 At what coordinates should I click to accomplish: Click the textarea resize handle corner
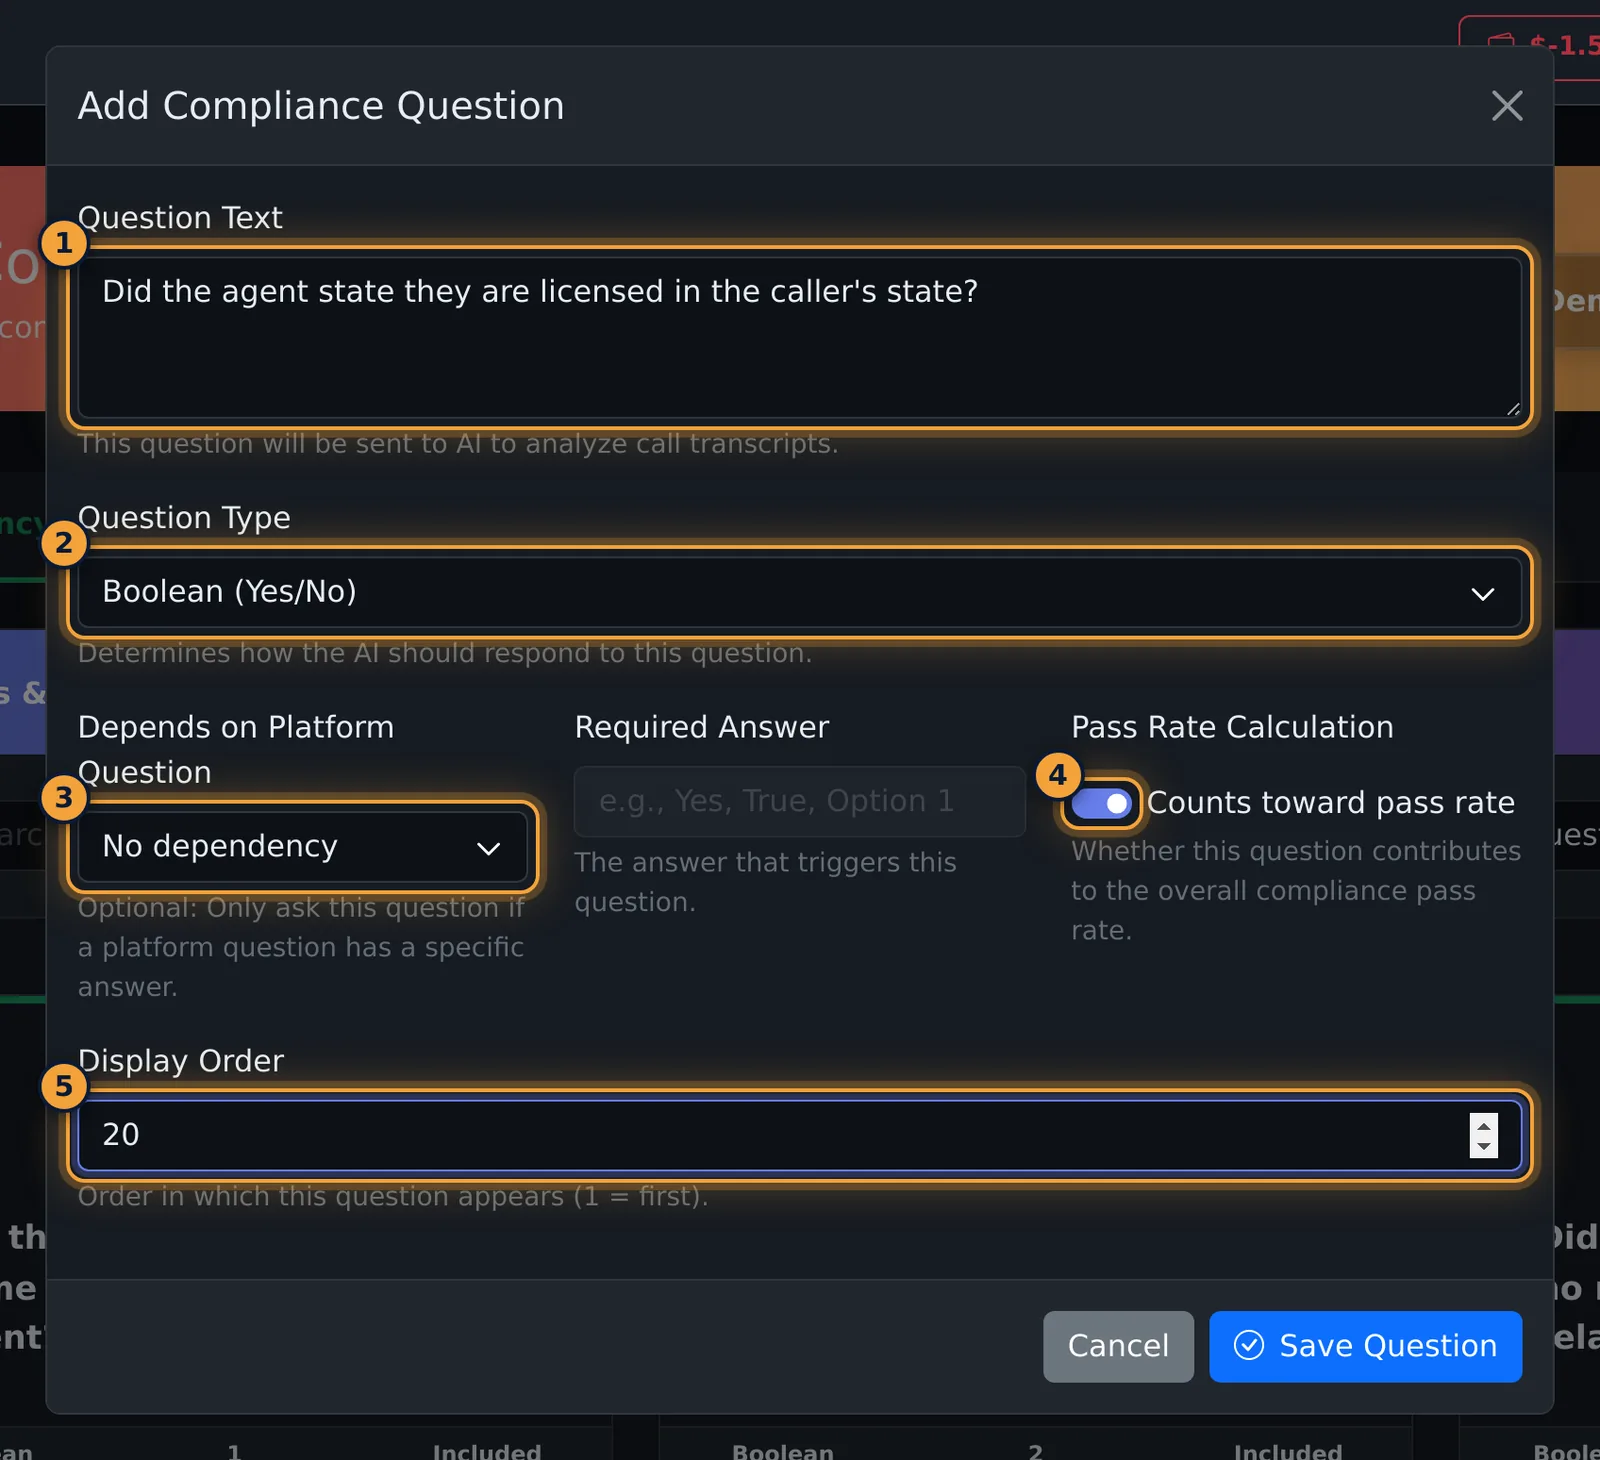coord(1513,409)
